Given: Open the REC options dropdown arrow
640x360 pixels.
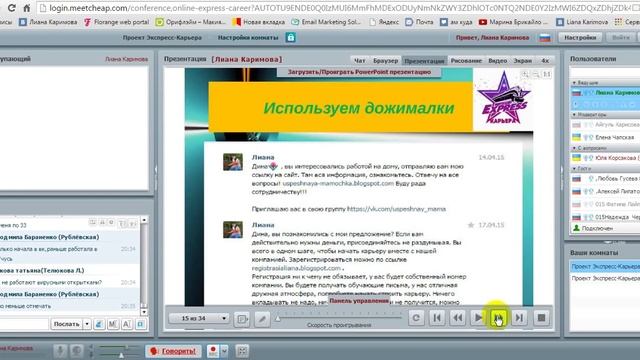Looking at the screenshot, I should point(224,351).
